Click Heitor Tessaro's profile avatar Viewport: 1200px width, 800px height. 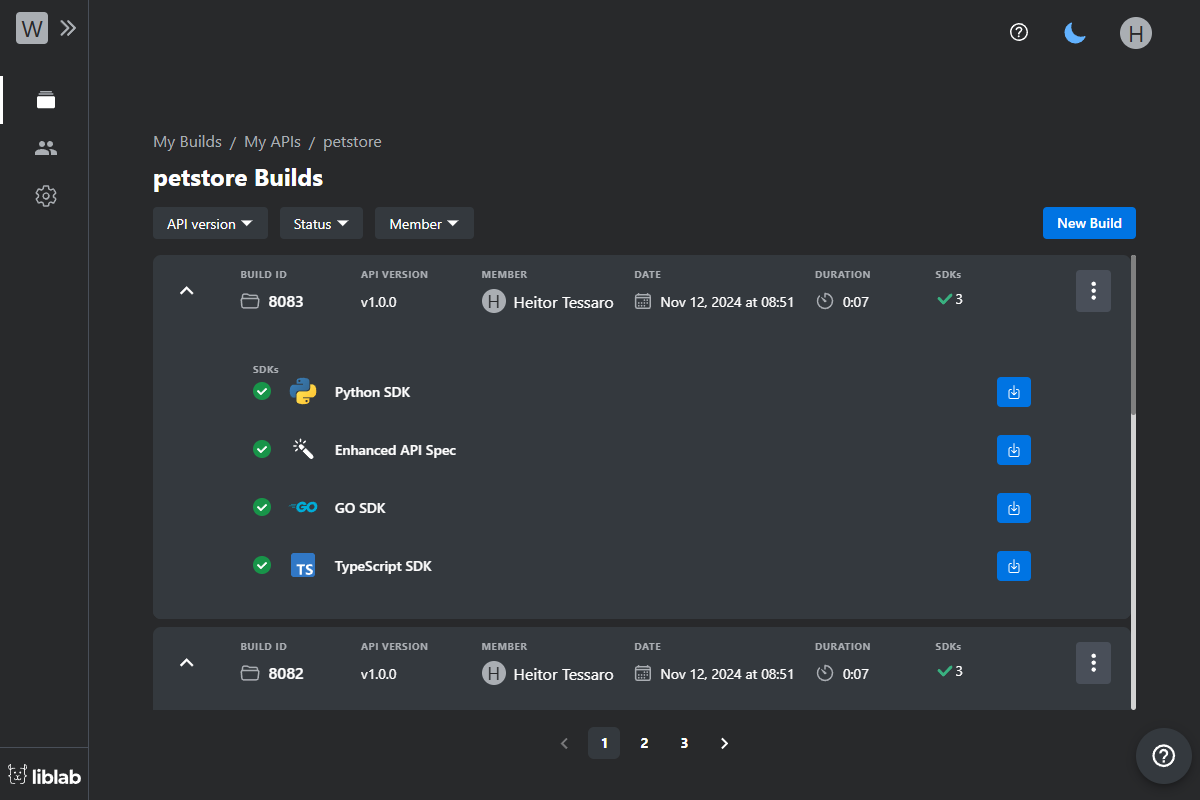point(1135,33)
